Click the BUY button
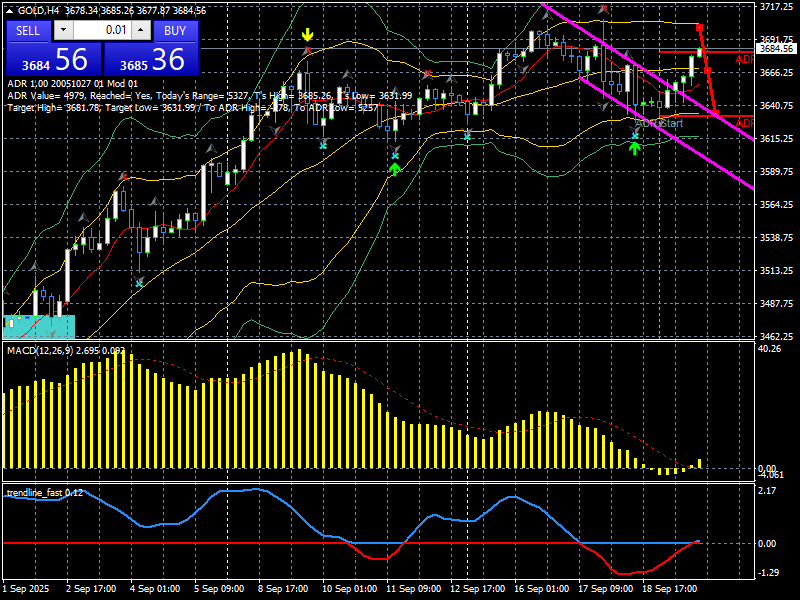800x600 pixels. (x=175, y=31)
